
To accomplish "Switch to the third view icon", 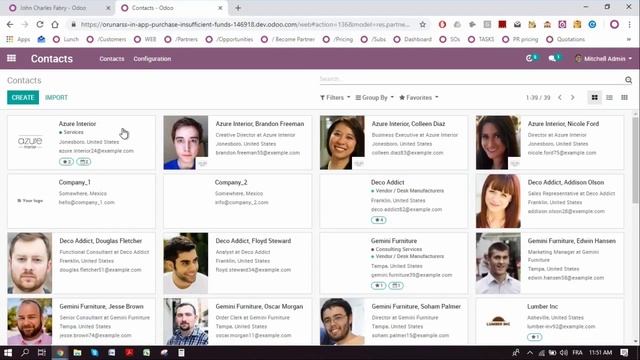I will click(624, 98).
